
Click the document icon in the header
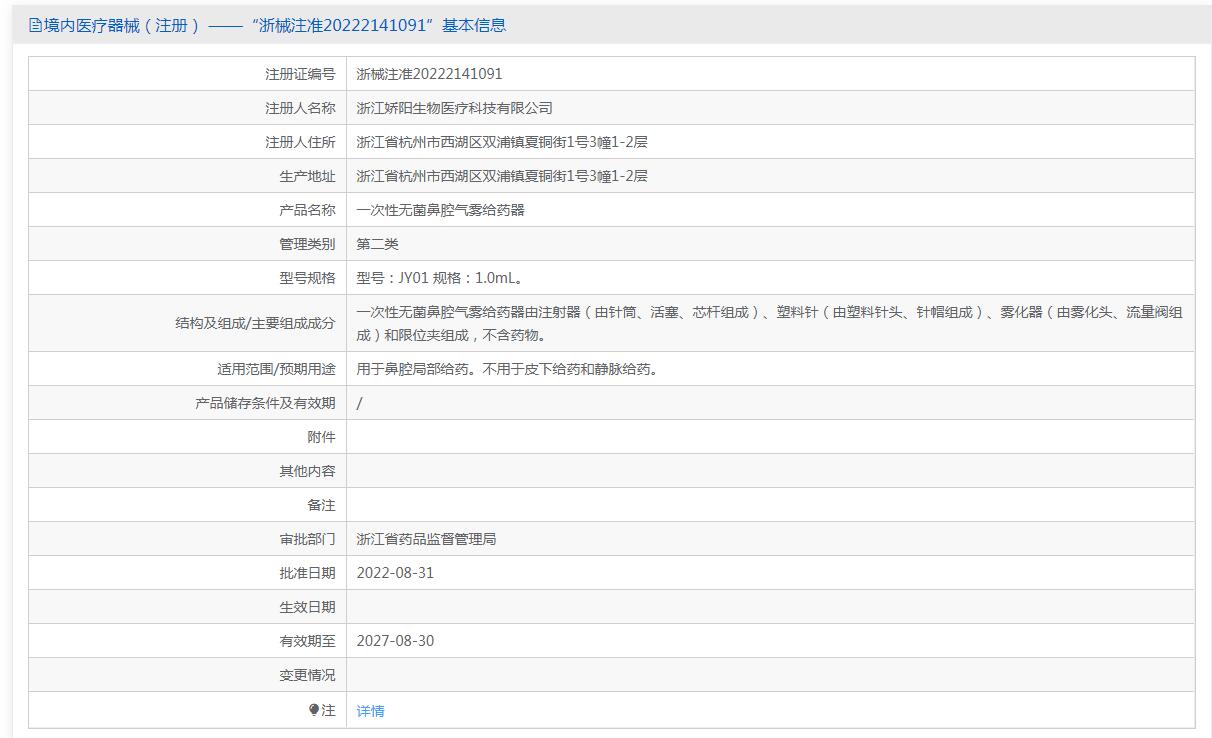pyautogui.click(x=35, y=26)
